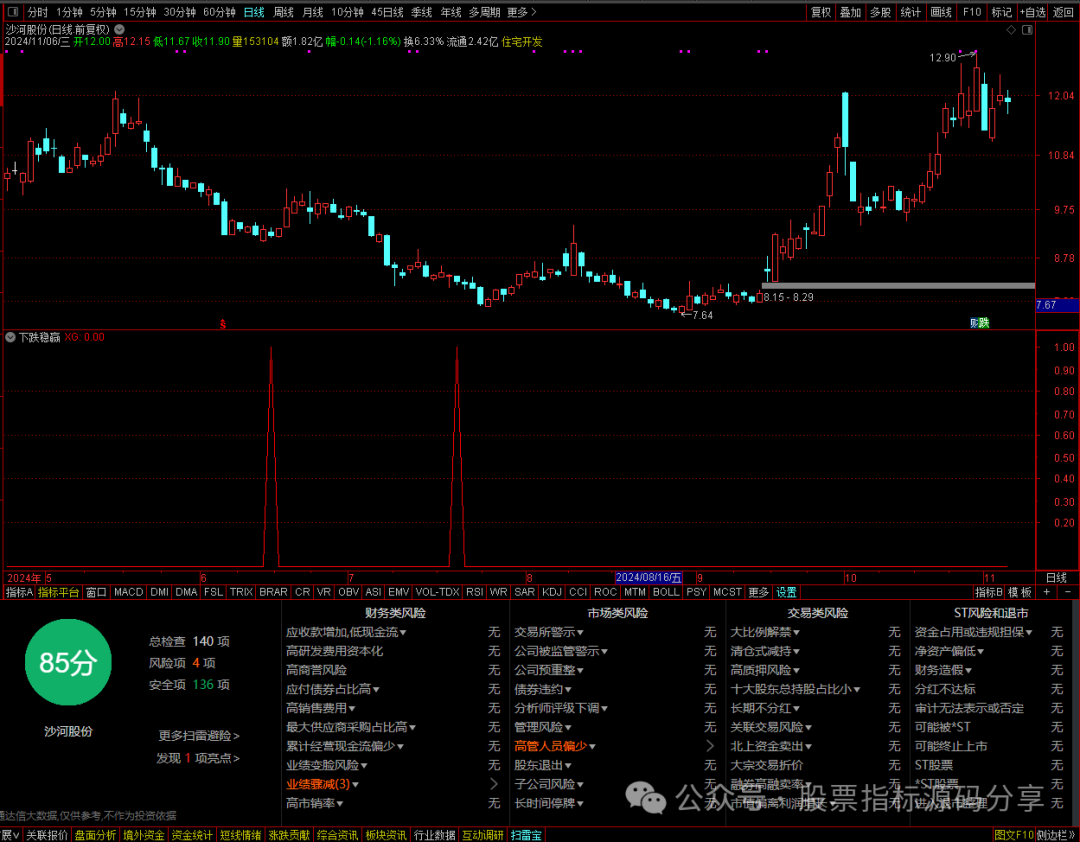The height and width of the screenshot is (842, 1080).
Task: Open the 资金统计 bottom tab
Action: pyautogui.click(x=191, y=835)
